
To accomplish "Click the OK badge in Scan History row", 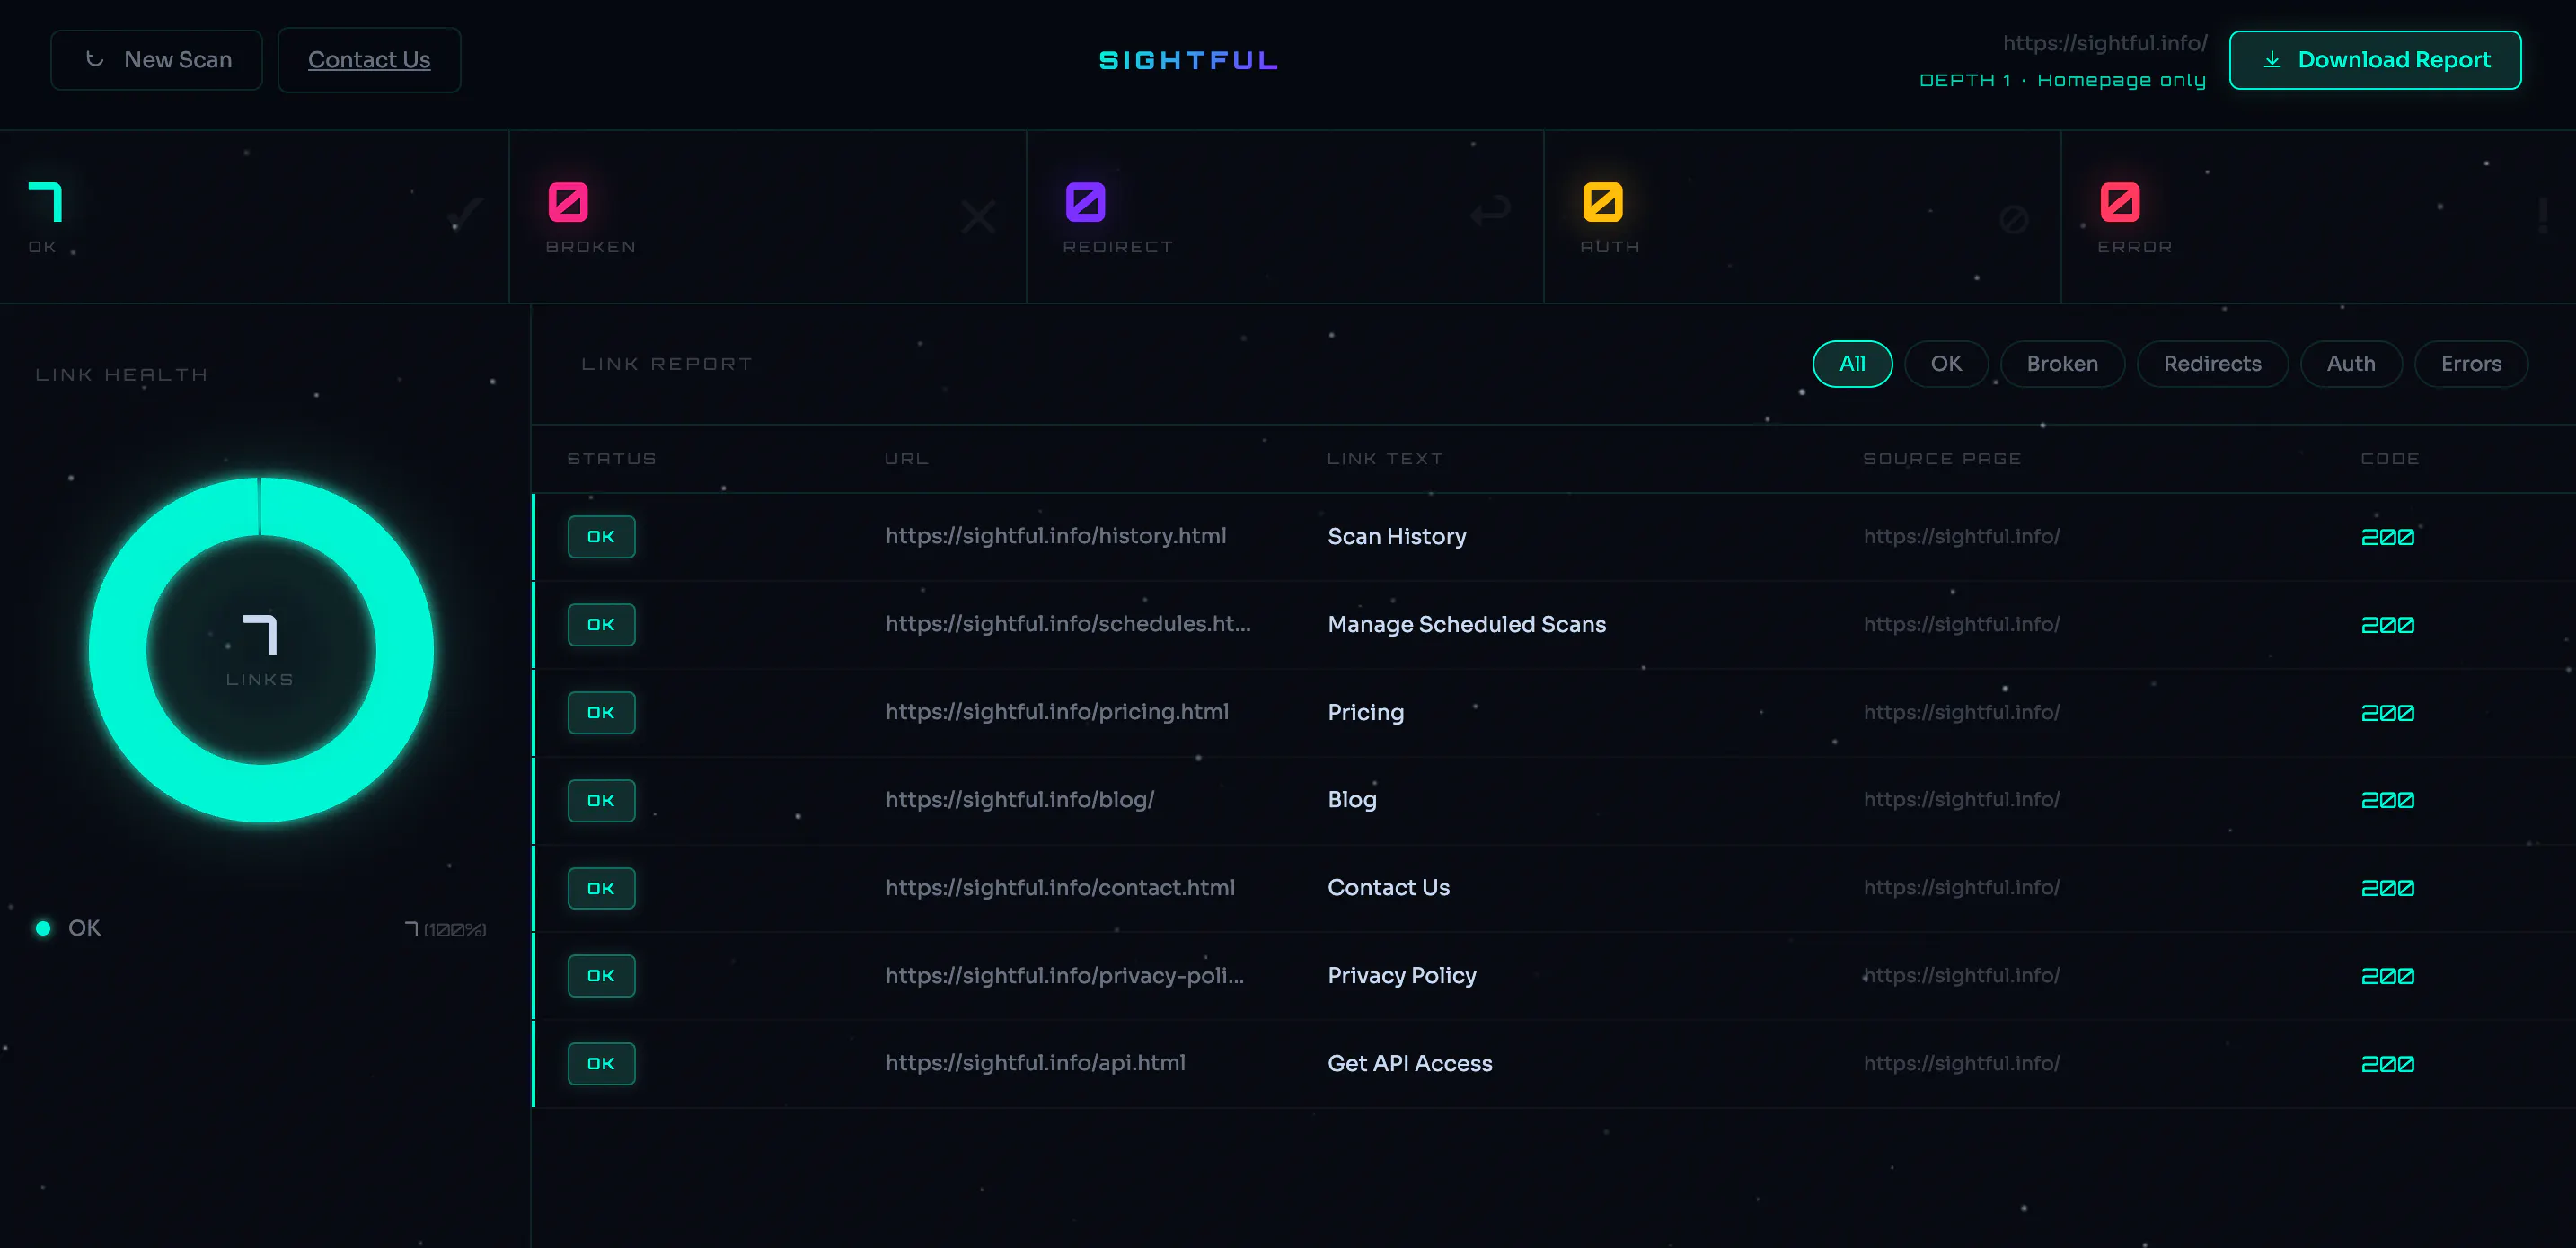I will point(601,537).
